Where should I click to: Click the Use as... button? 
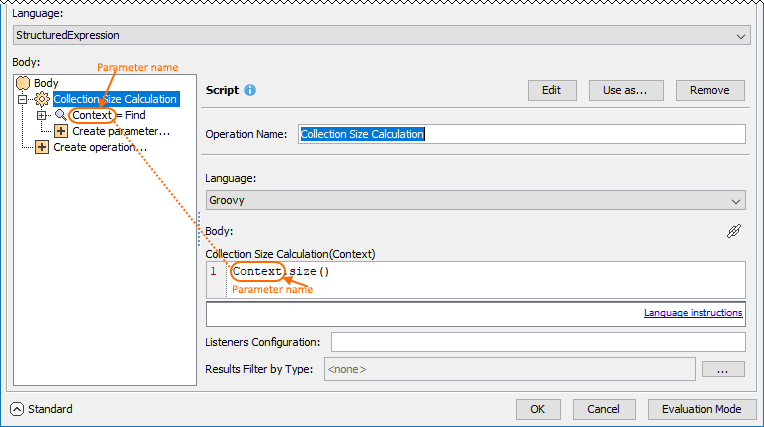coord(626,91)
